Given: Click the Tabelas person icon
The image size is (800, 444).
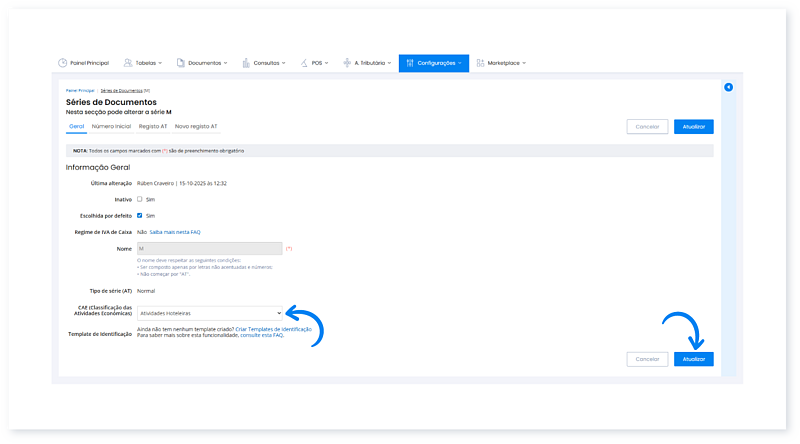Looking at the screenshot, I should tap(130, 63).
